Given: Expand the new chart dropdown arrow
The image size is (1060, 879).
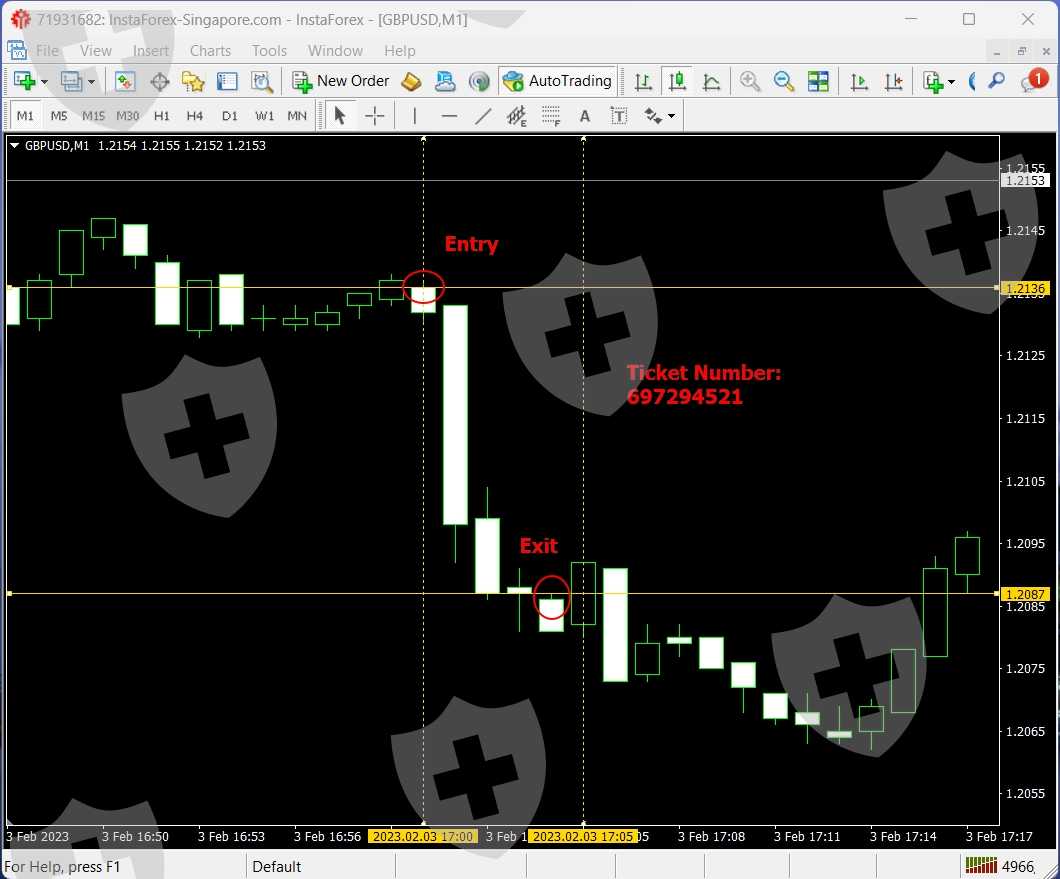Looking at the screenshot, I should [x=44, y=82].
